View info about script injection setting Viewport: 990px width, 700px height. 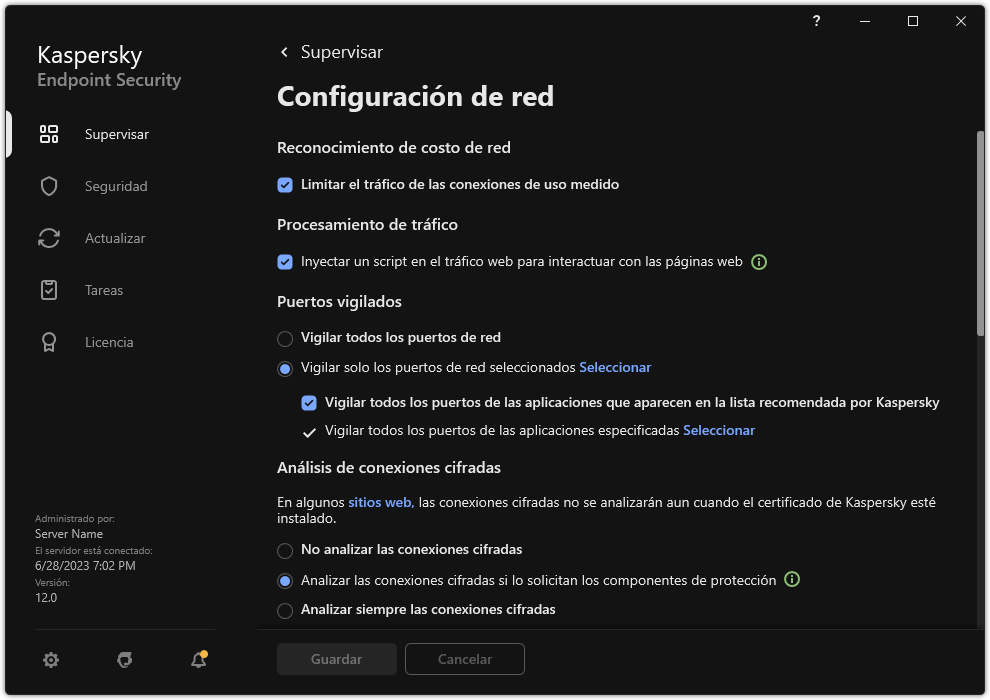[758, 261]
